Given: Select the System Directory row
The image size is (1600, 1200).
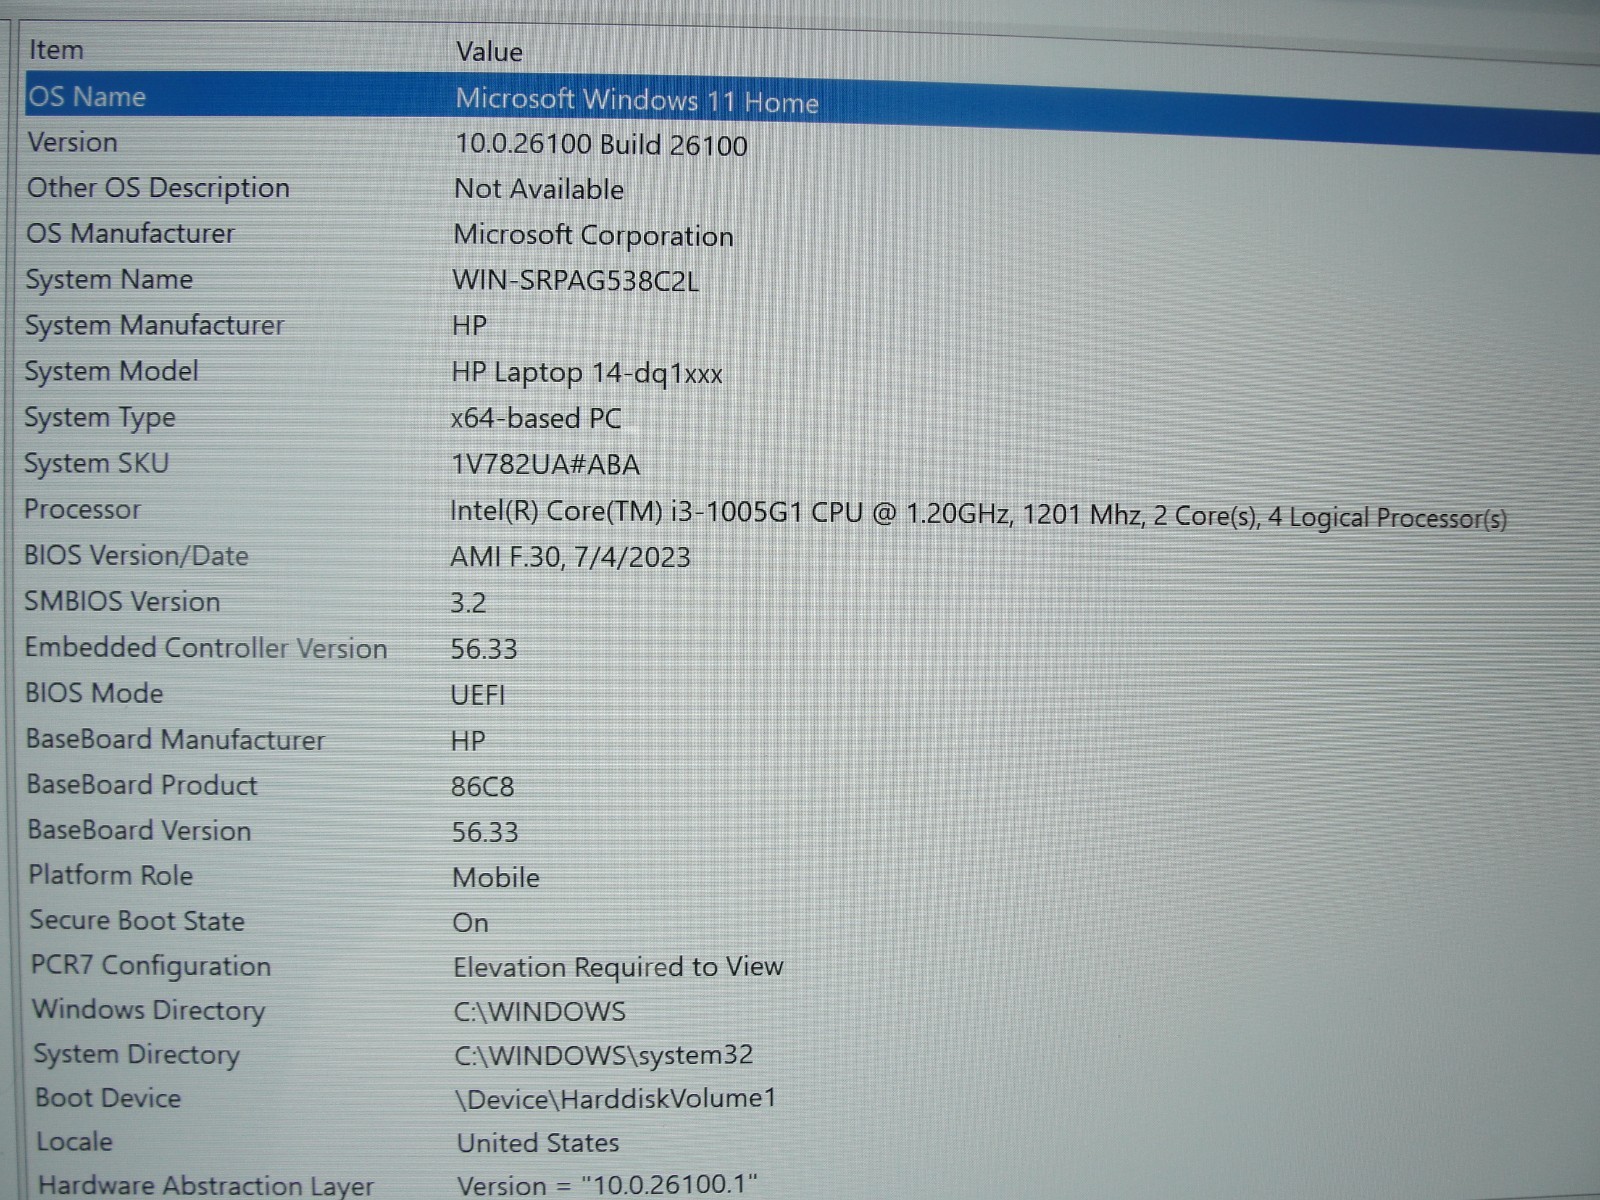Looking at the screenshot, I should (137, 1055).
